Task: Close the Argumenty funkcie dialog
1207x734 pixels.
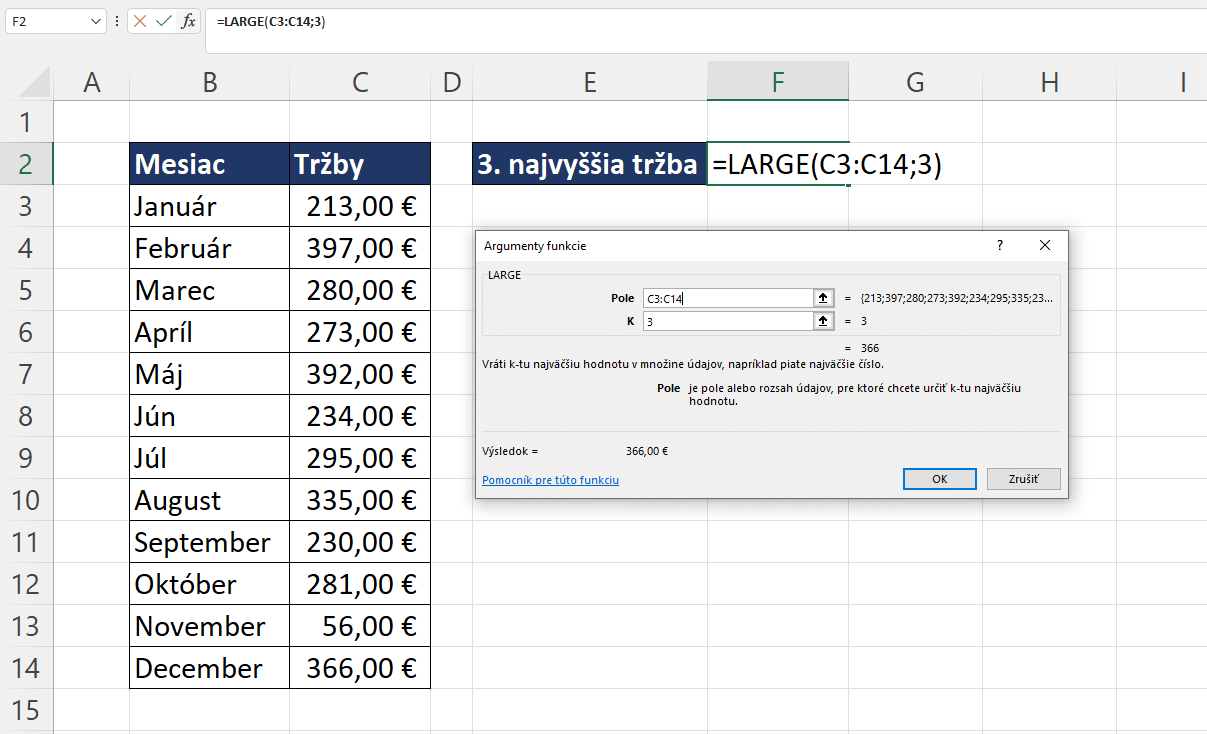Action: click(x=1045, y=245)
